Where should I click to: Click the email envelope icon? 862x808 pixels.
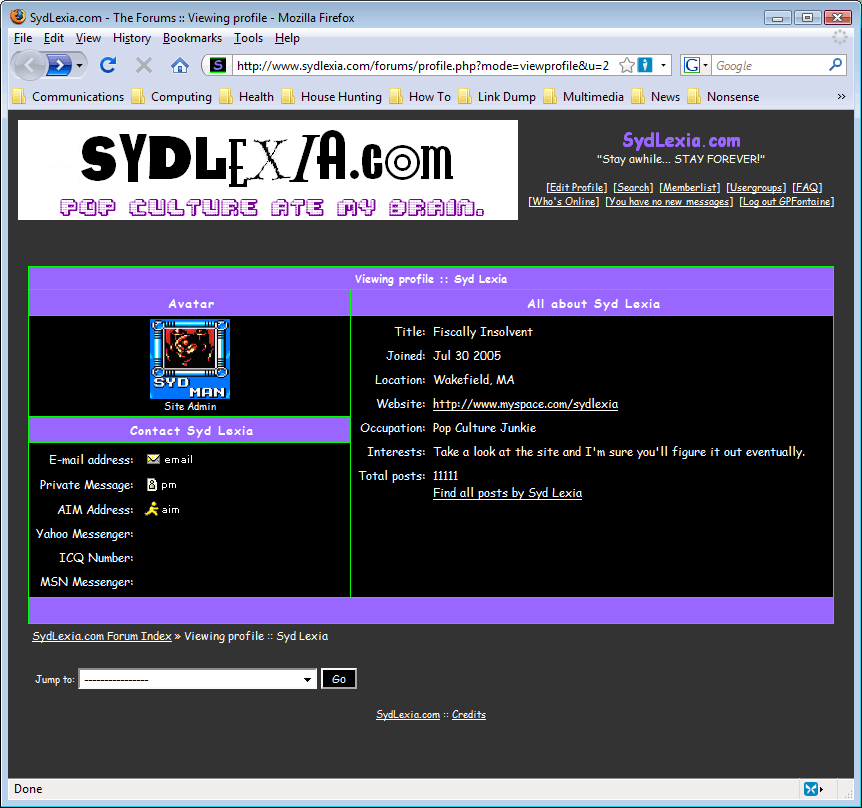[x=153, y=459]
